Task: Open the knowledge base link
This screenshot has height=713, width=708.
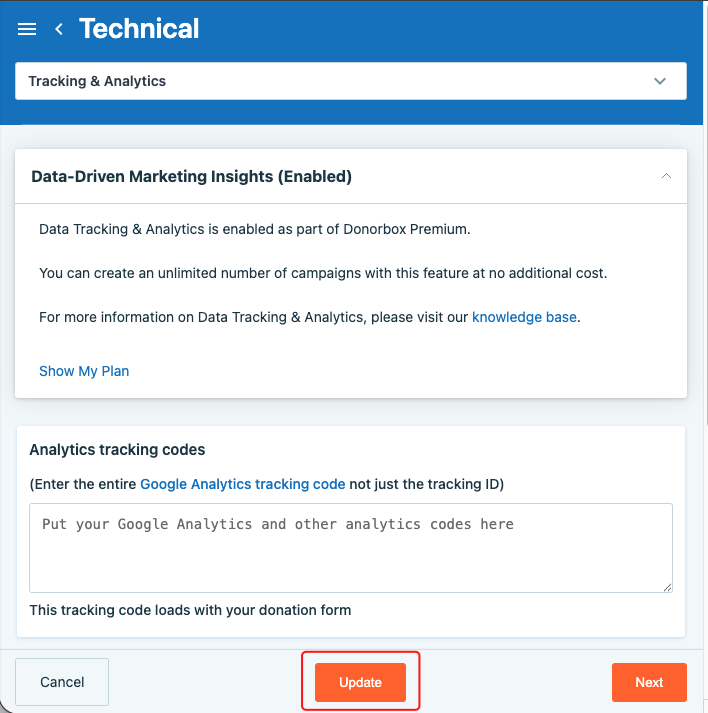Action: pyautogui.click(x=524, y=317)
